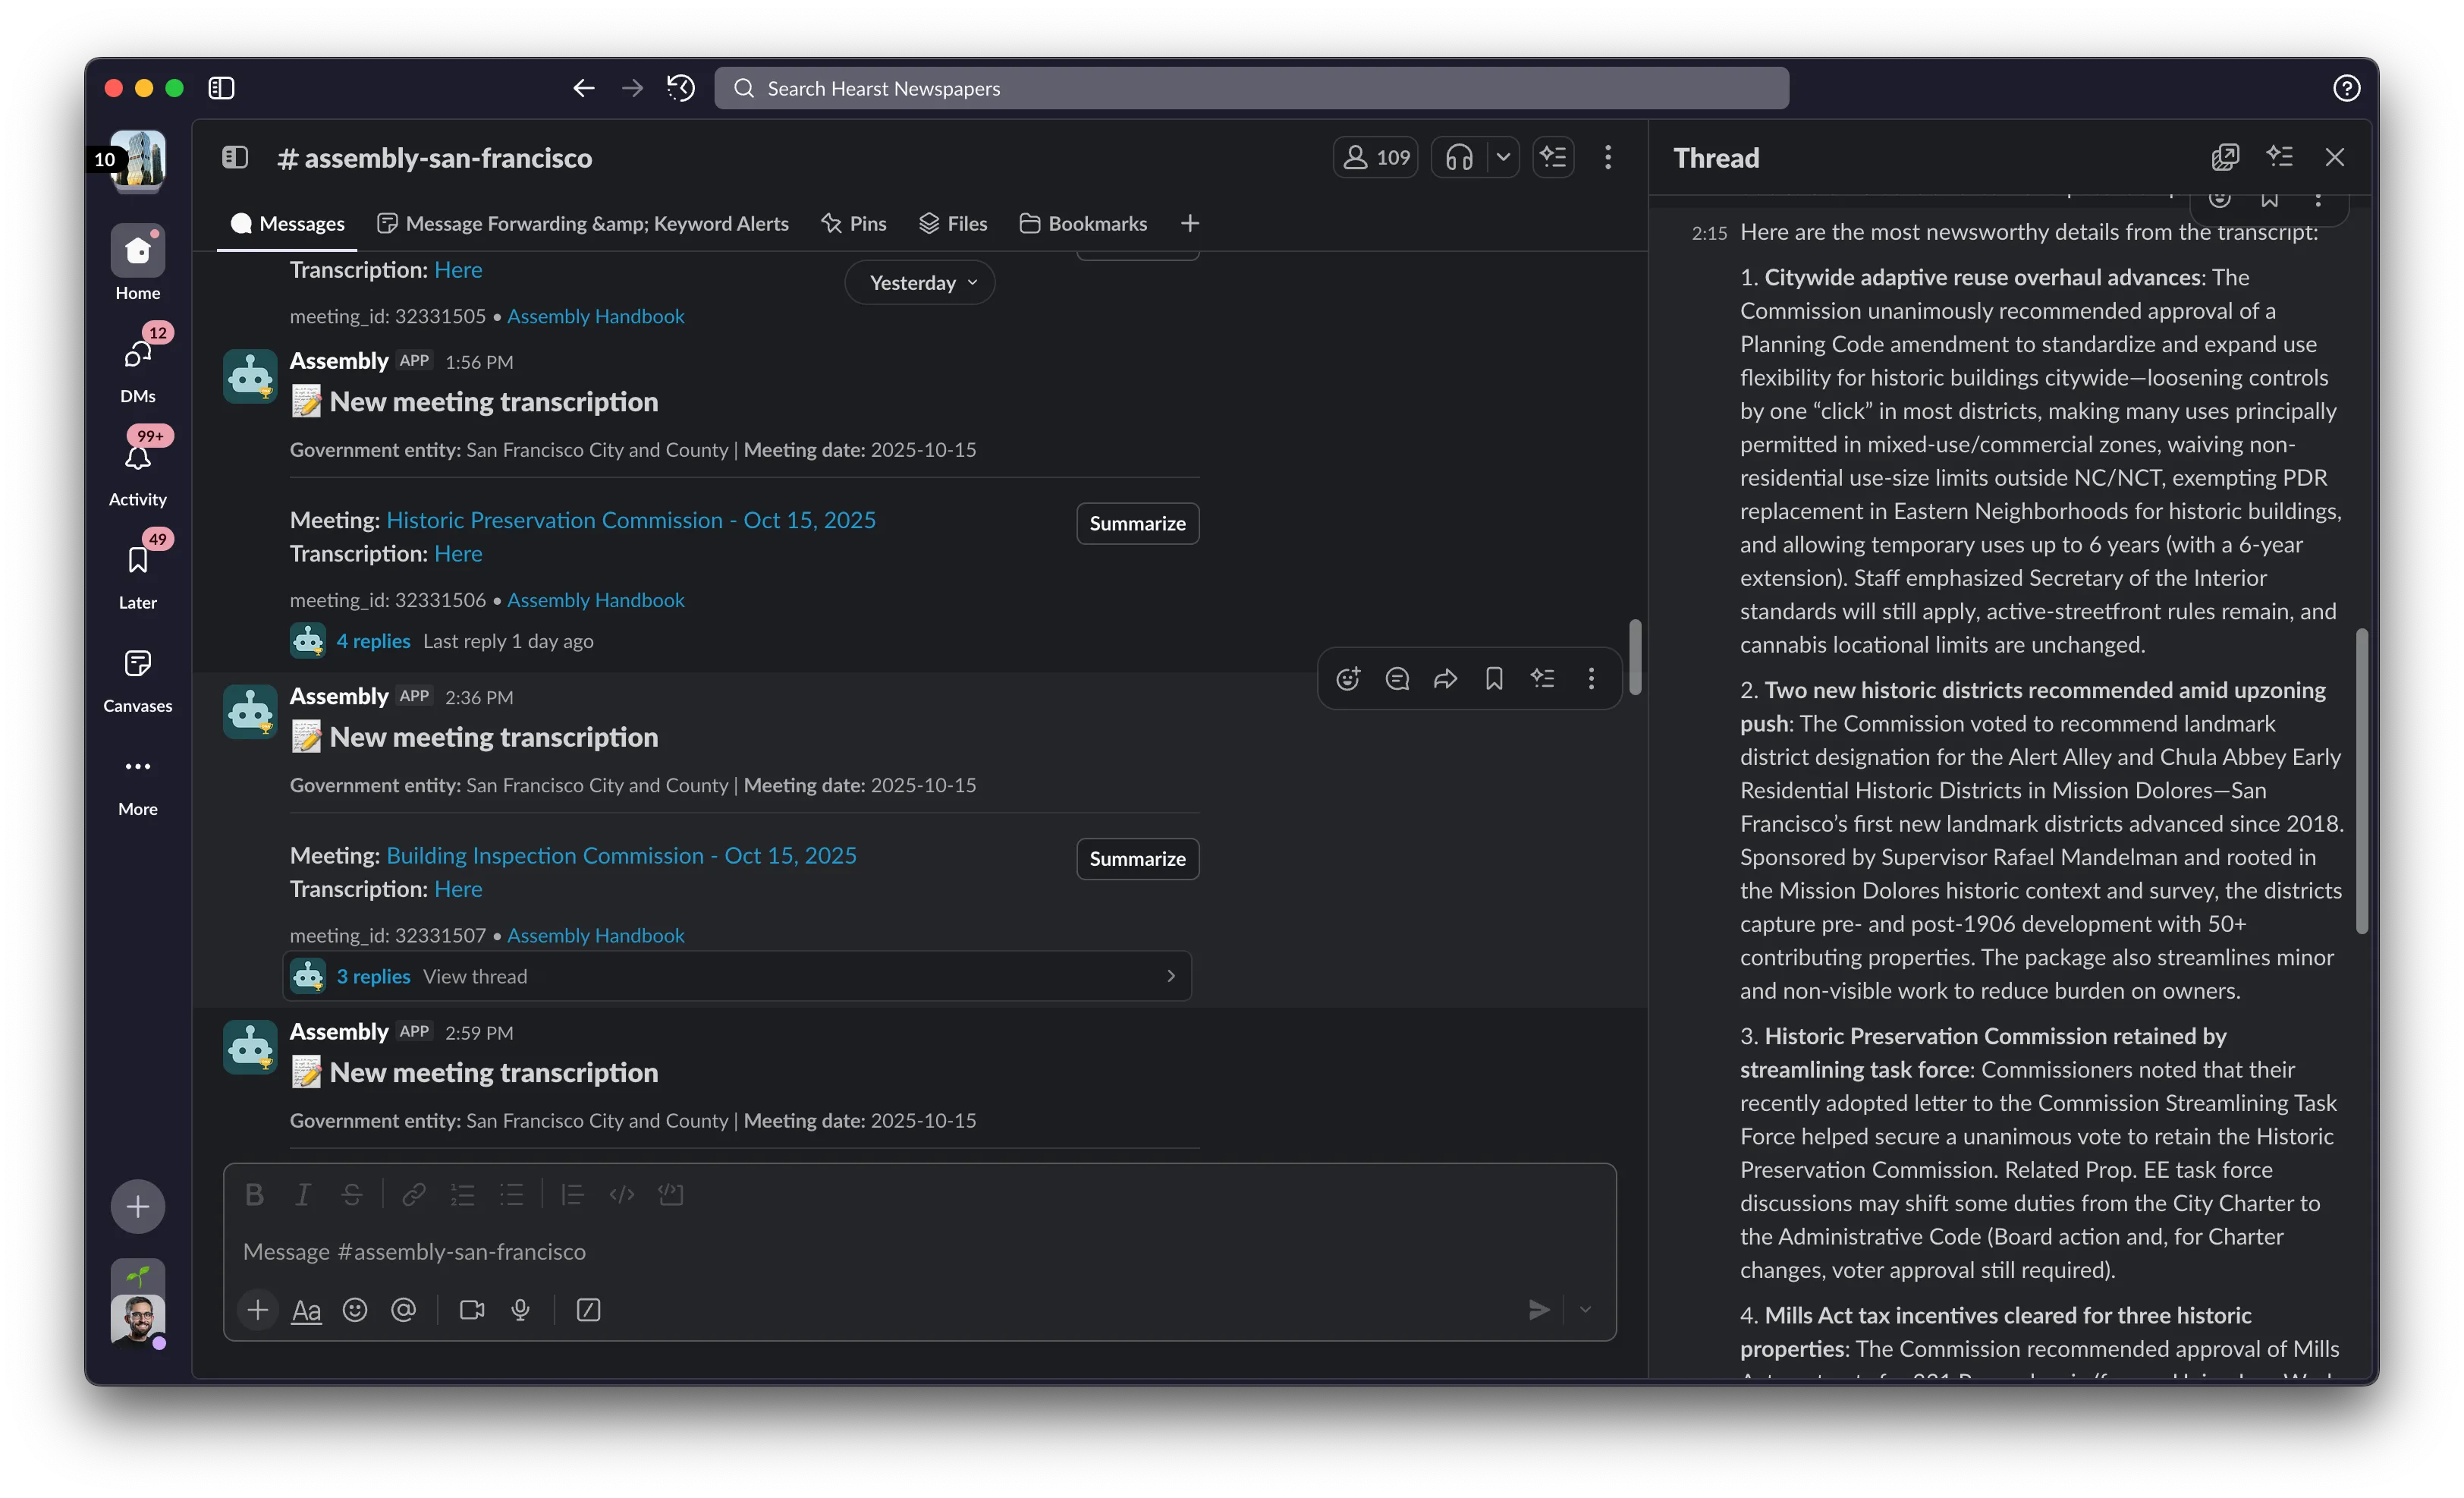2464x1498 pixels.
Task: Toggle formatting toolbar with Aa button
Action: coord(306,1309)
